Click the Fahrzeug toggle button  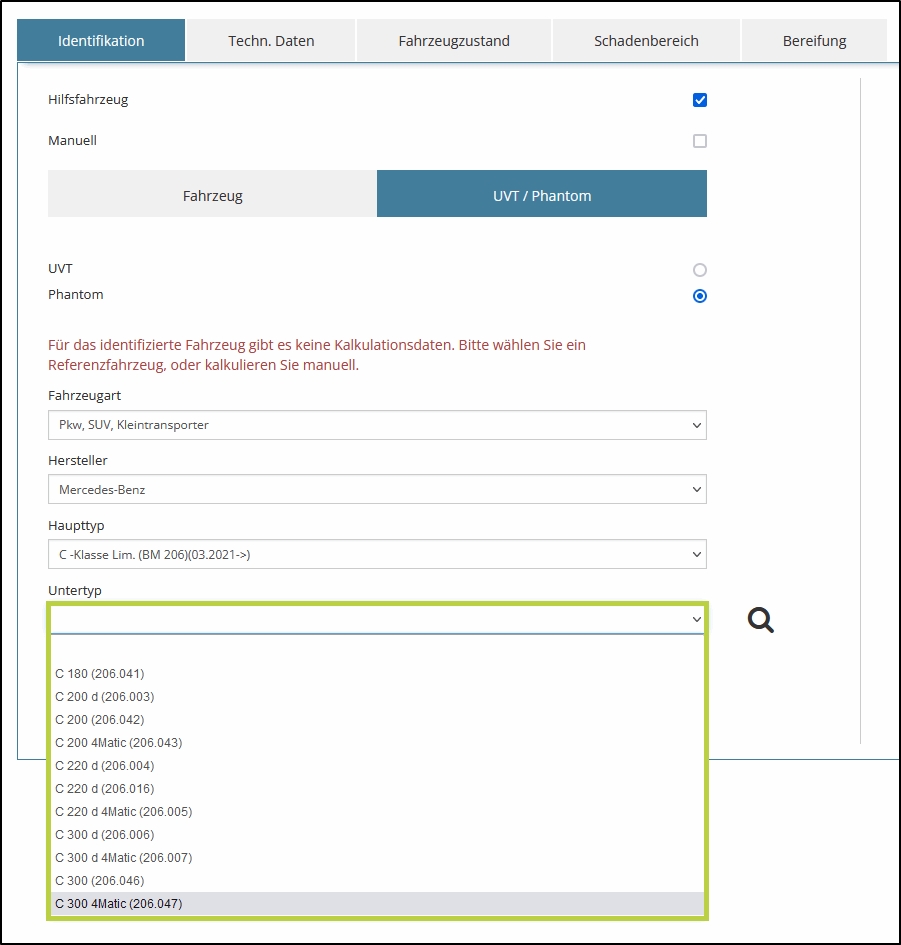[x=212, y=195]
